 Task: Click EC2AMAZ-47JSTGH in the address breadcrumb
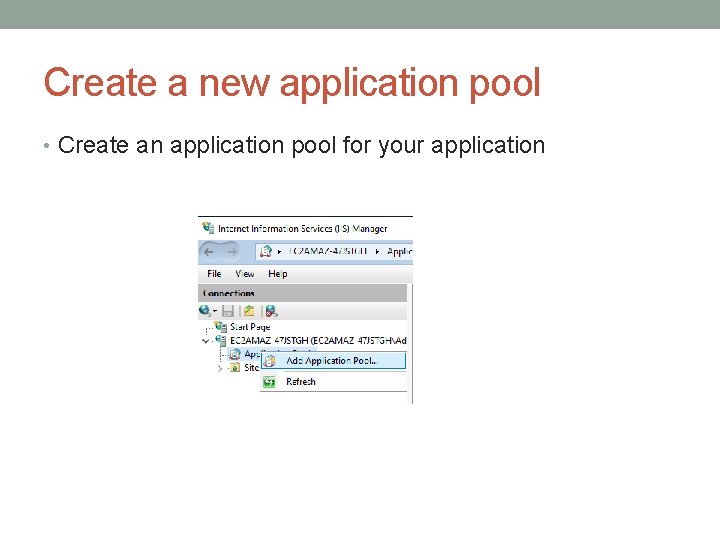tap(329, 252)
